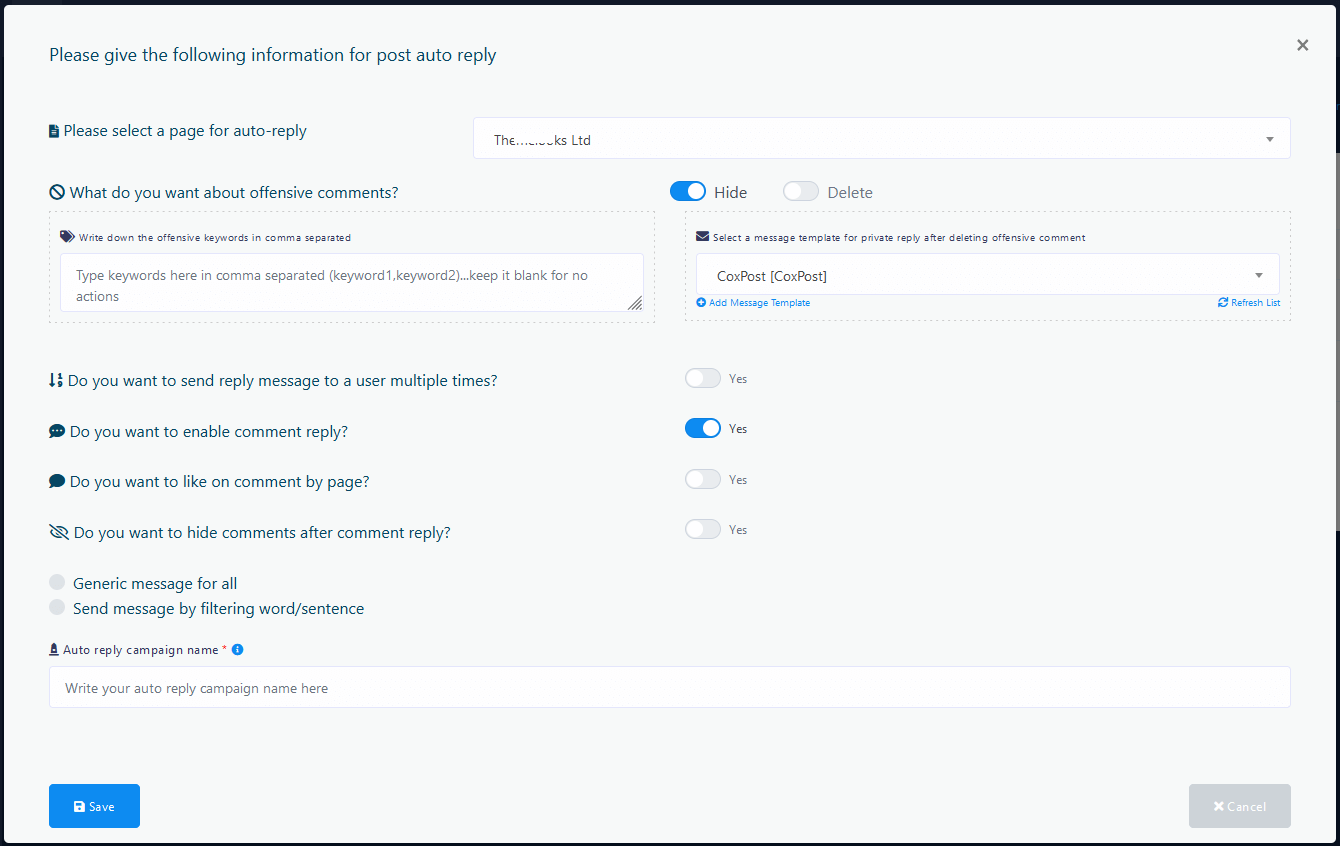Click Add Message Template link
This screenshot has height=846, width=1340.
point(759,303)
